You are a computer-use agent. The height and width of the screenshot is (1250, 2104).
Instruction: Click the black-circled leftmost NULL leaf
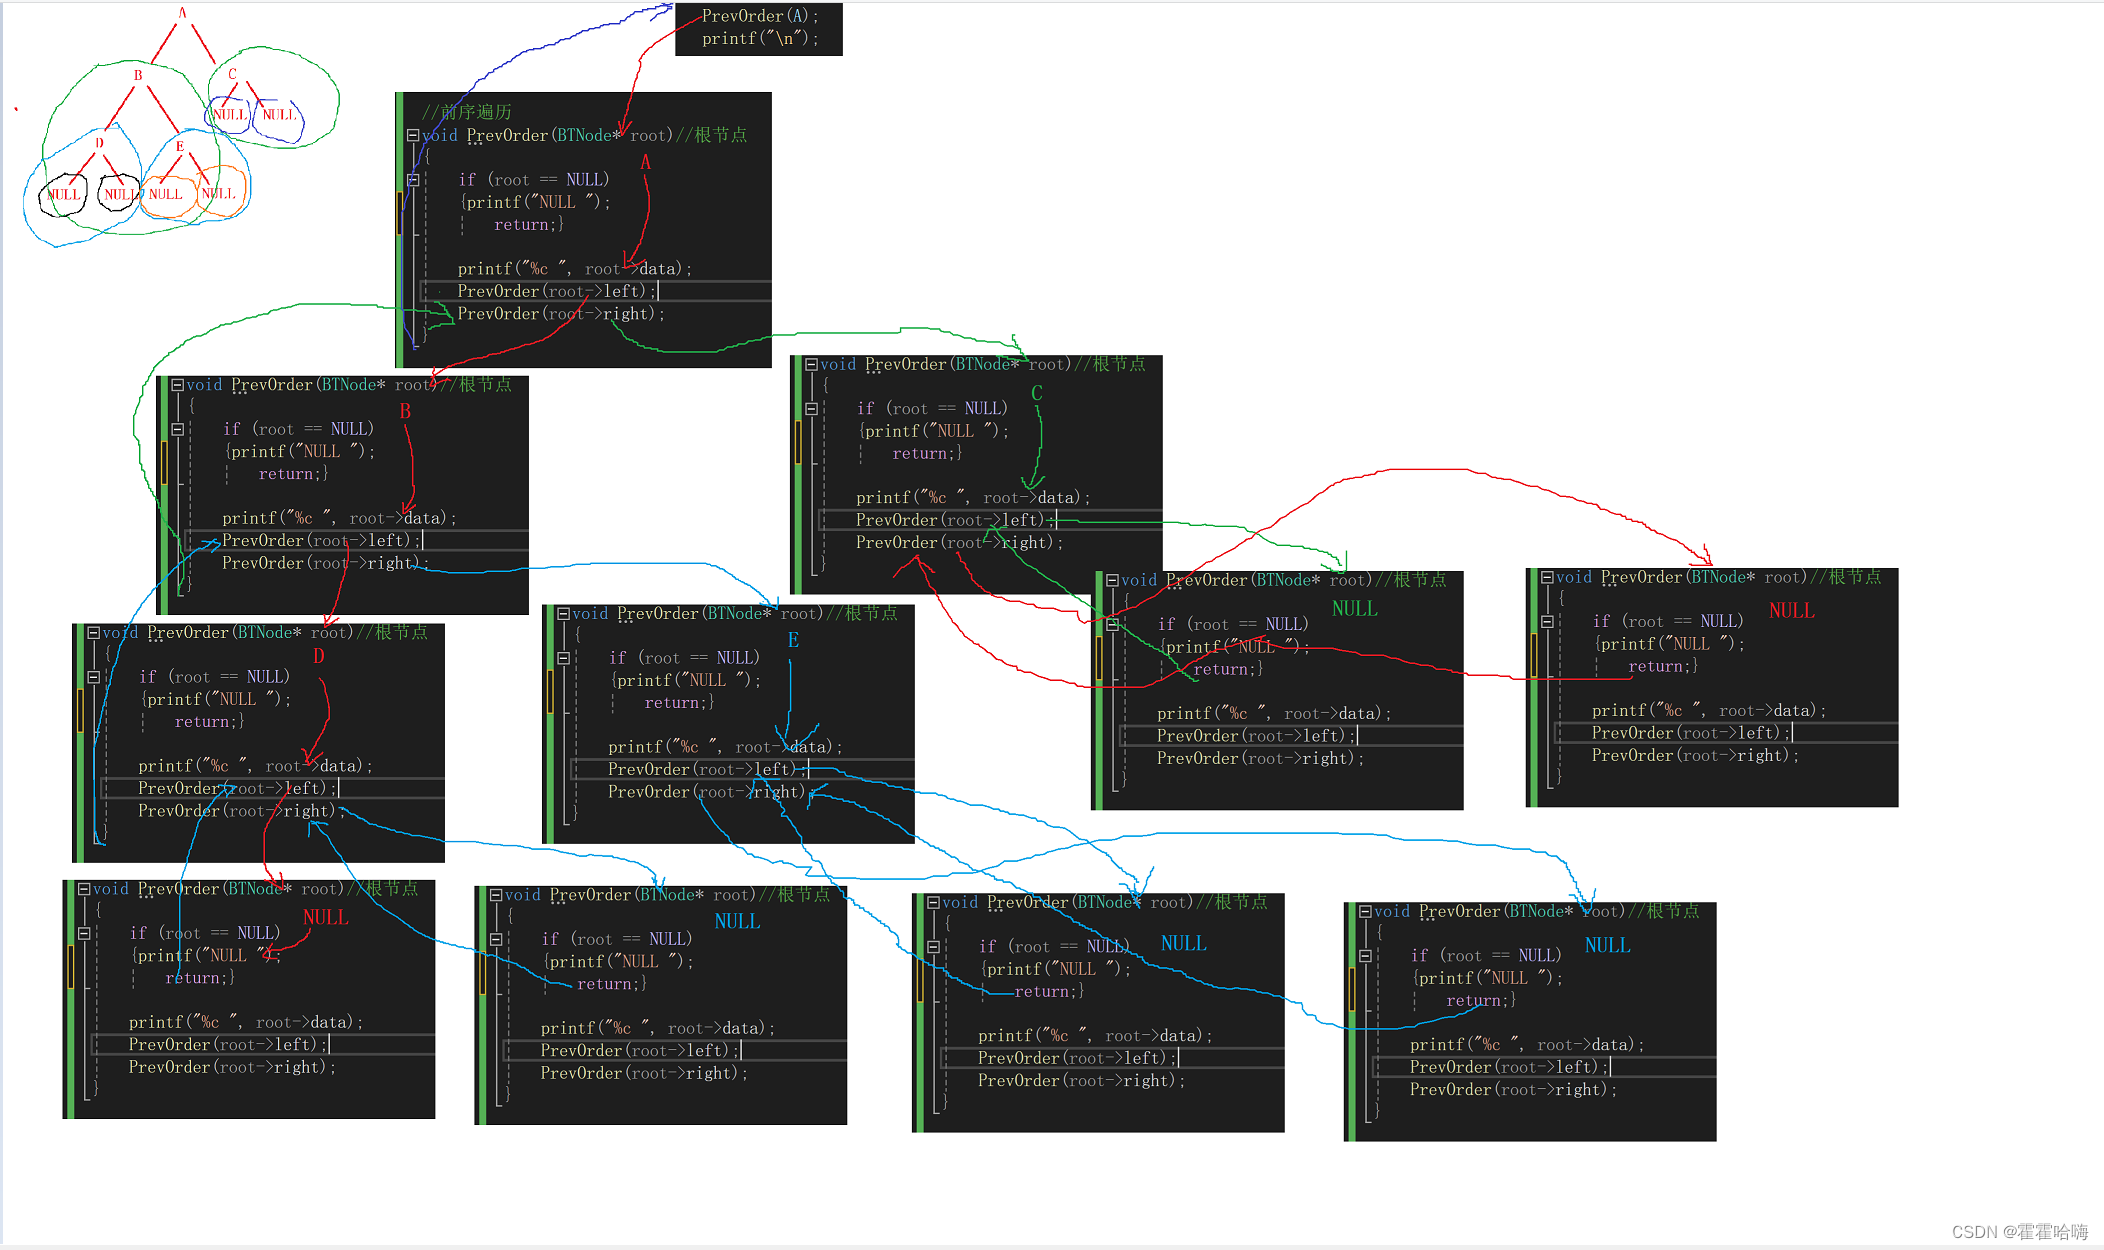[x=63, y=195]
